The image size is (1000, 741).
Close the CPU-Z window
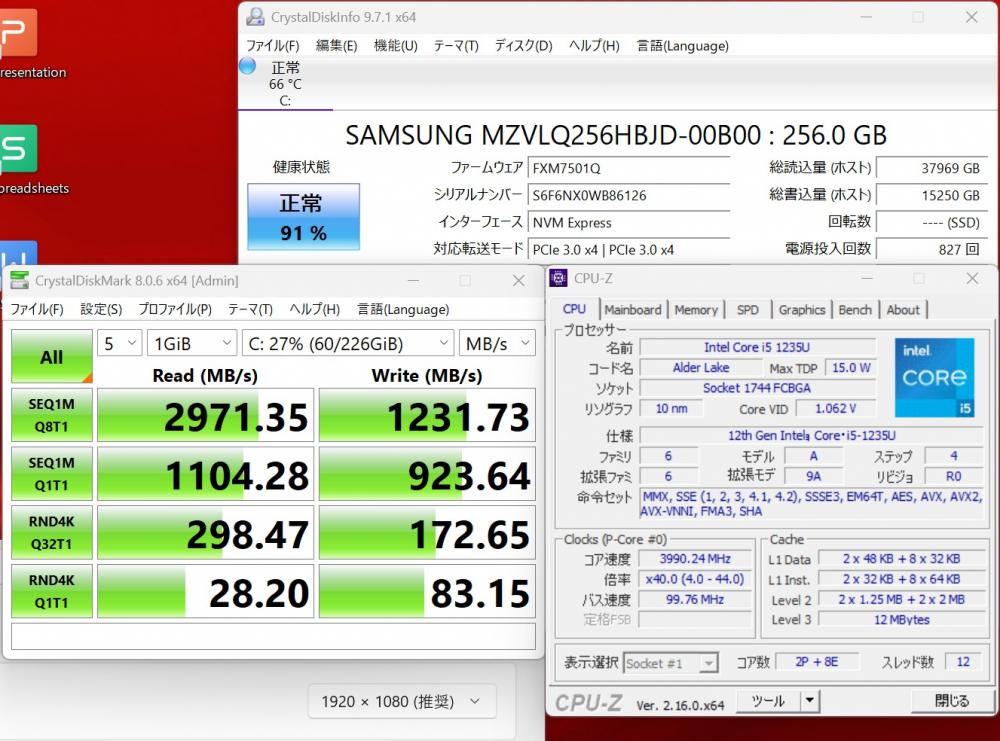[971, 279]
